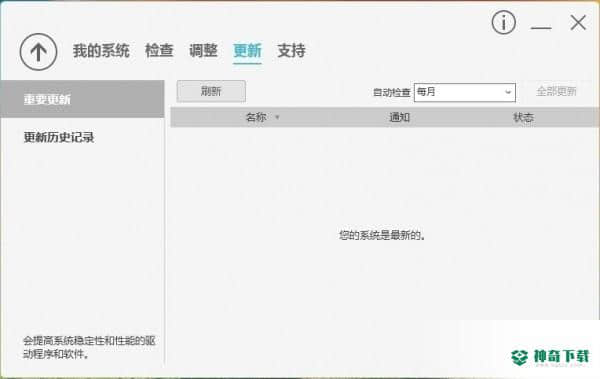Click the 全部更新 button
This screenshot has height=379, width=600.
556,91
